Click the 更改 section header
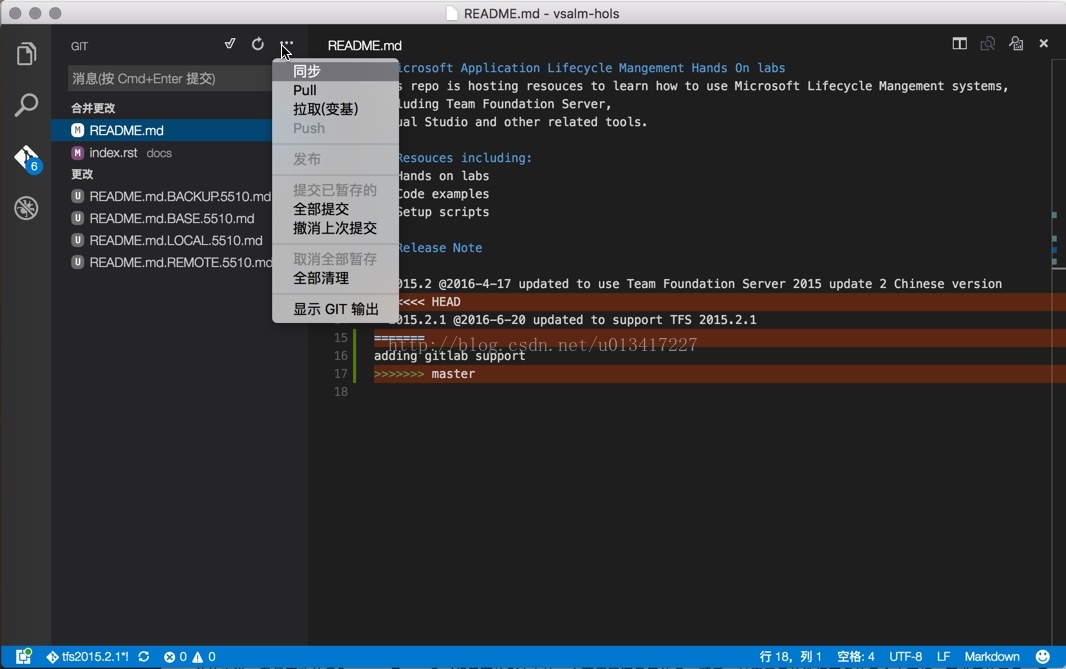 click(82, 174)
